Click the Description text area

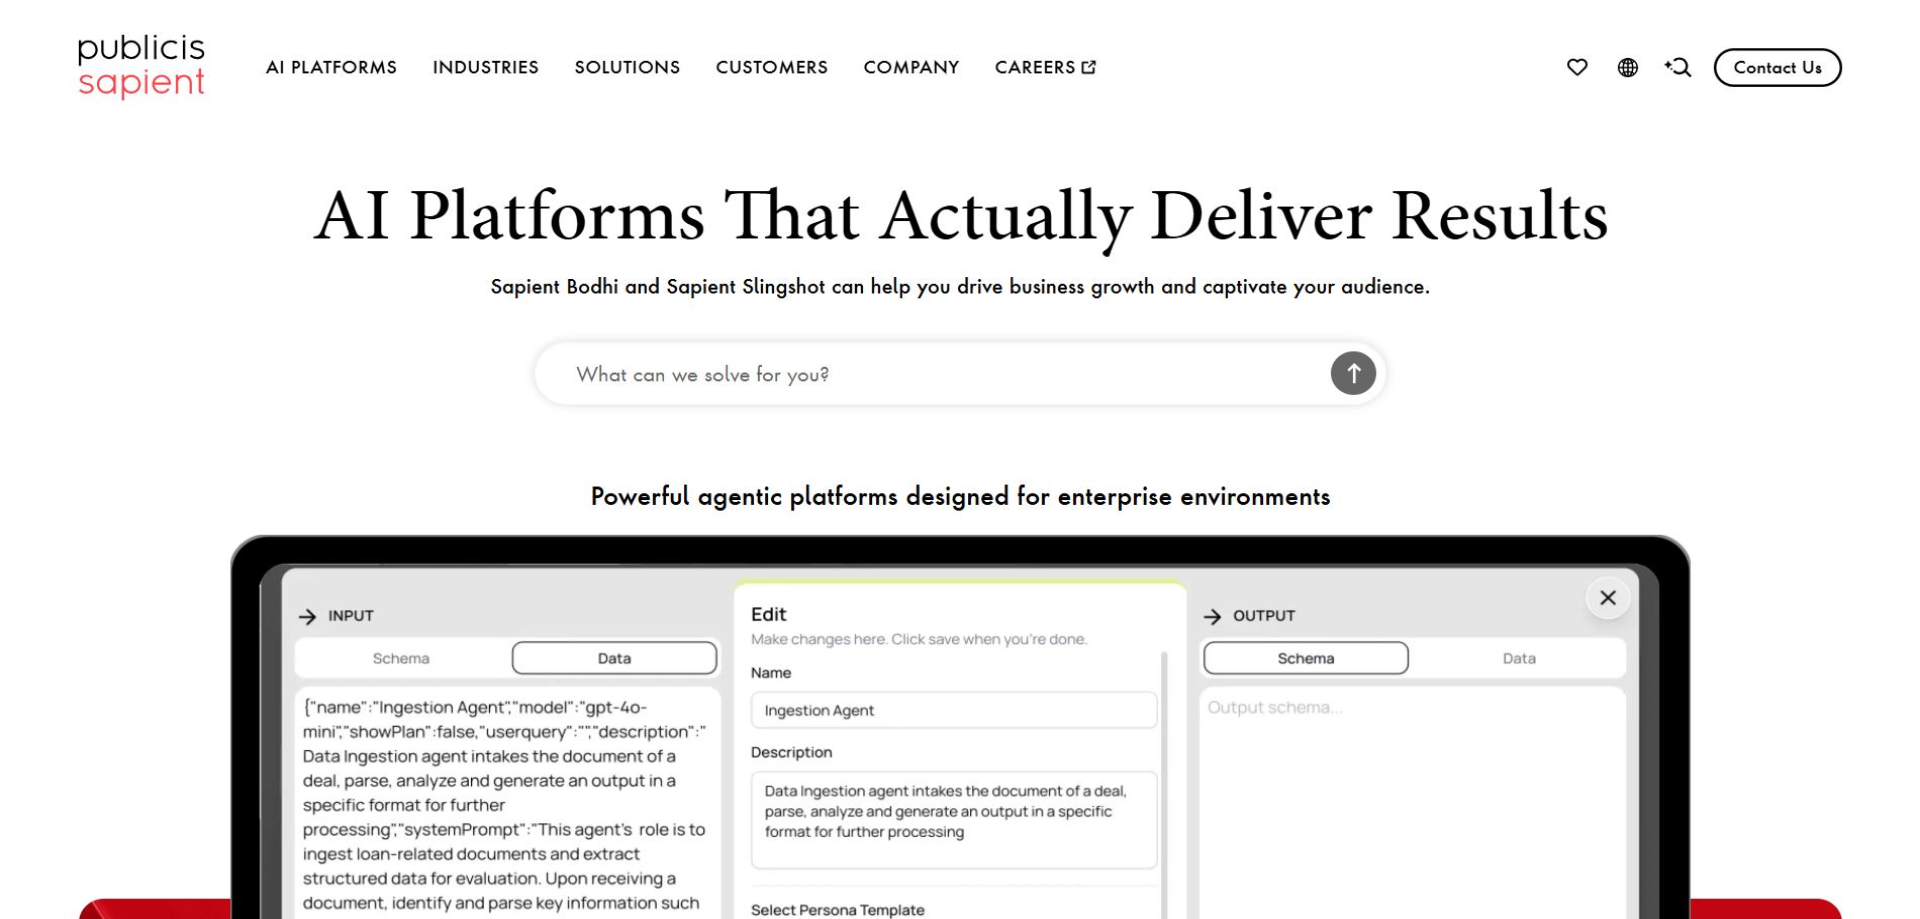tap(954, 819)
